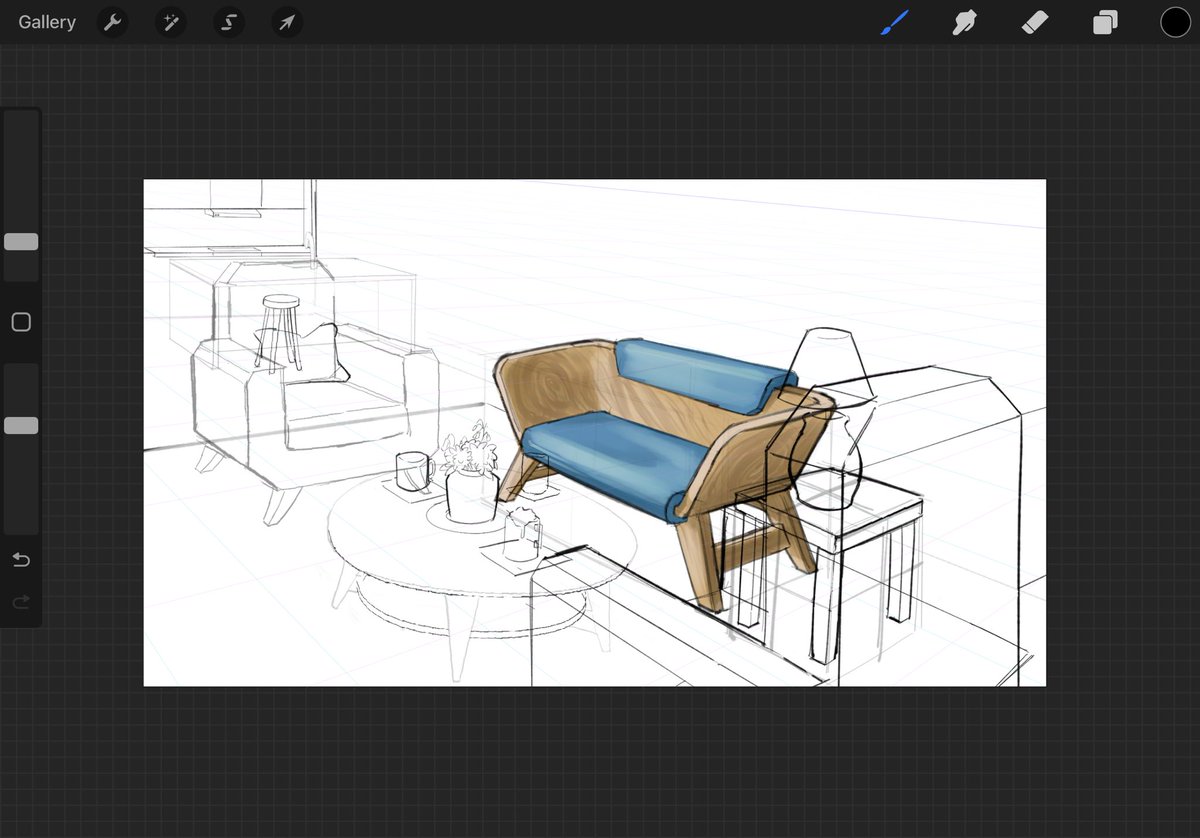This screenshot has height=838, width=1200.
Task: Redo the last undone stroke
Action: [21, 602]
